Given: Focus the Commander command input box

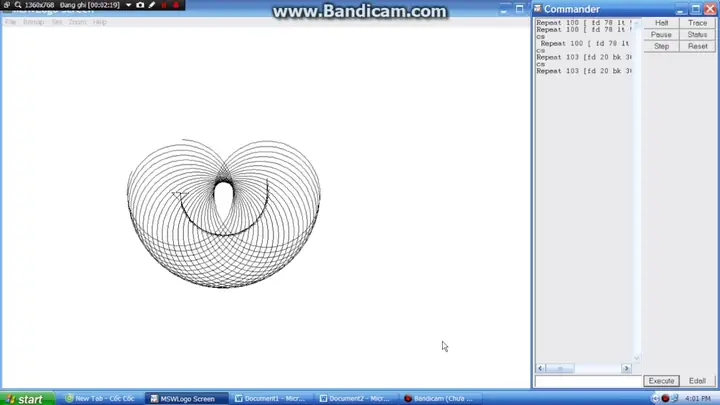Looking at the screenshot, I should pos(588,381).
